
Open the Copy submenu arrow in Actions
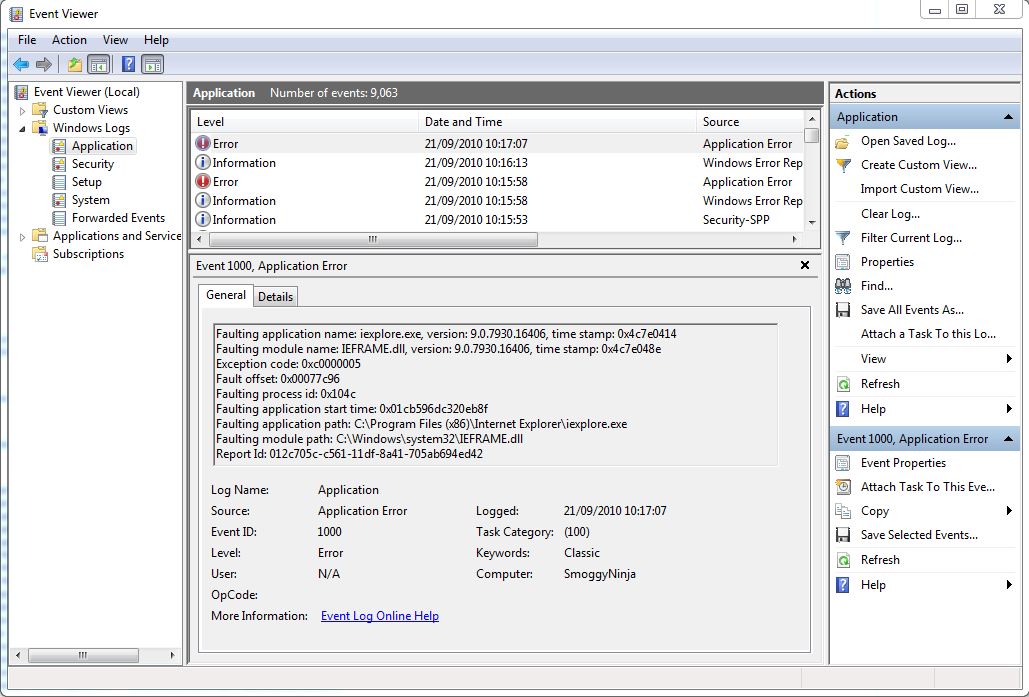1009,511
